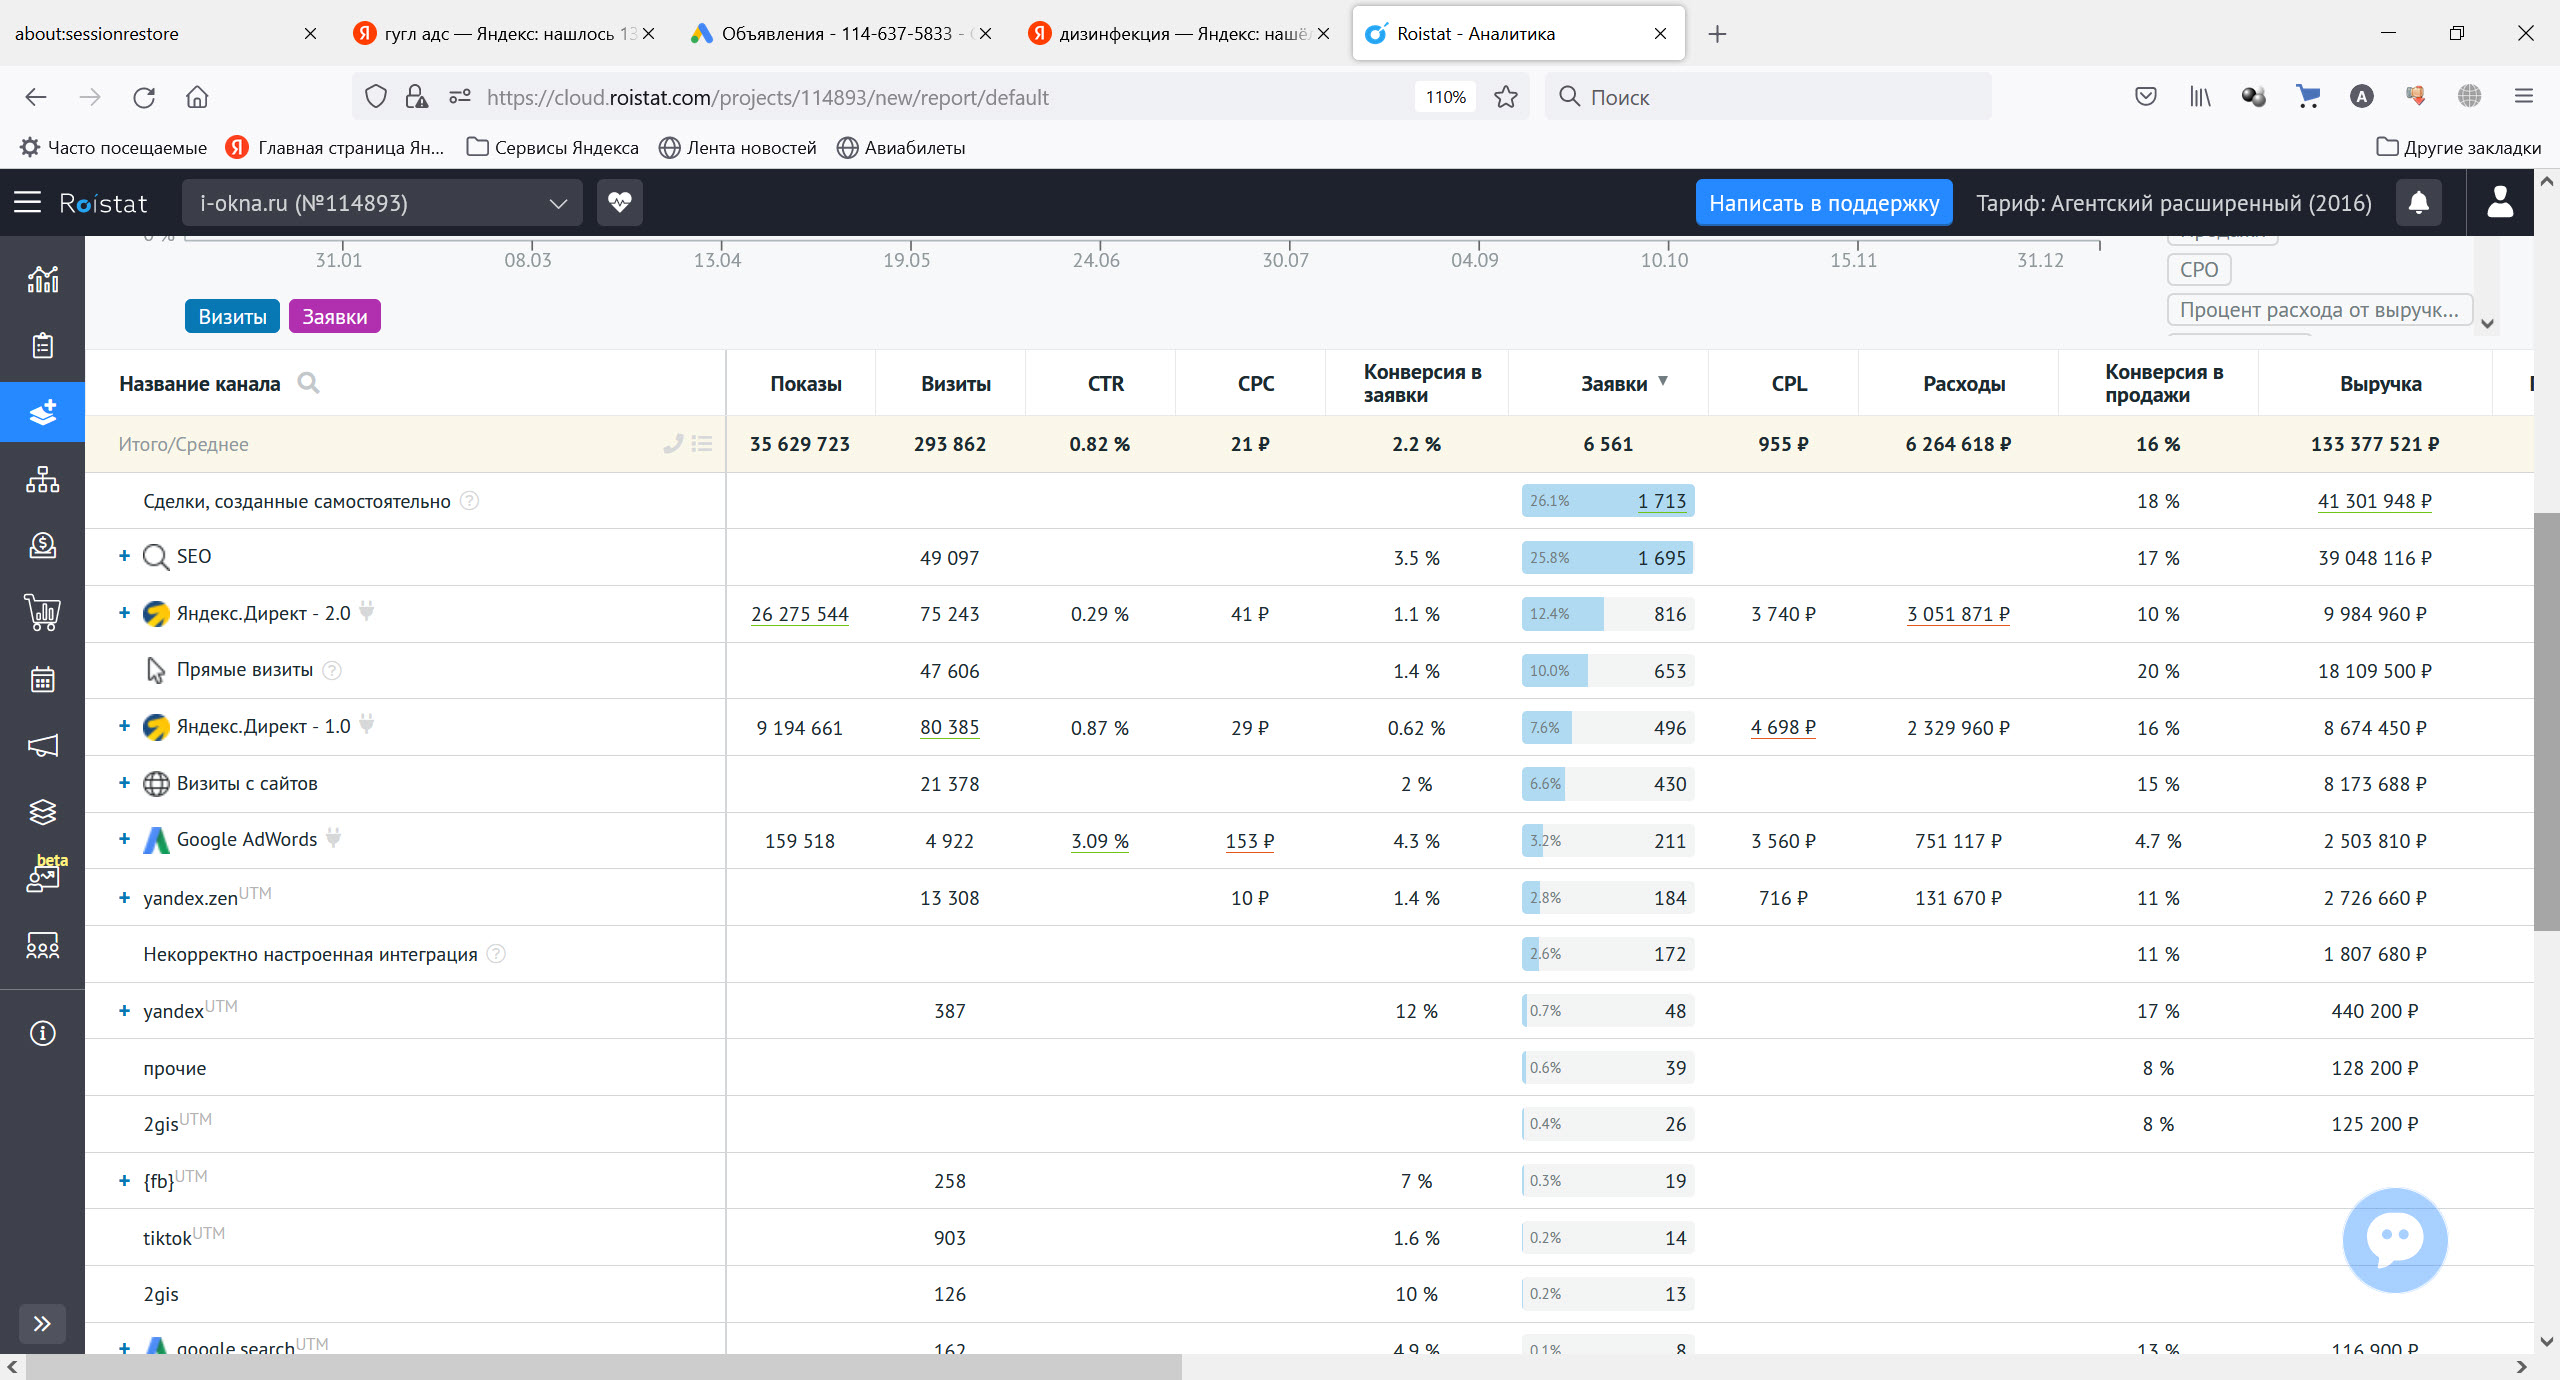This screenshot has height=1380, width=2560.
Task: Open the dashboard chart icon in sidebar
Action: [42, 279]
